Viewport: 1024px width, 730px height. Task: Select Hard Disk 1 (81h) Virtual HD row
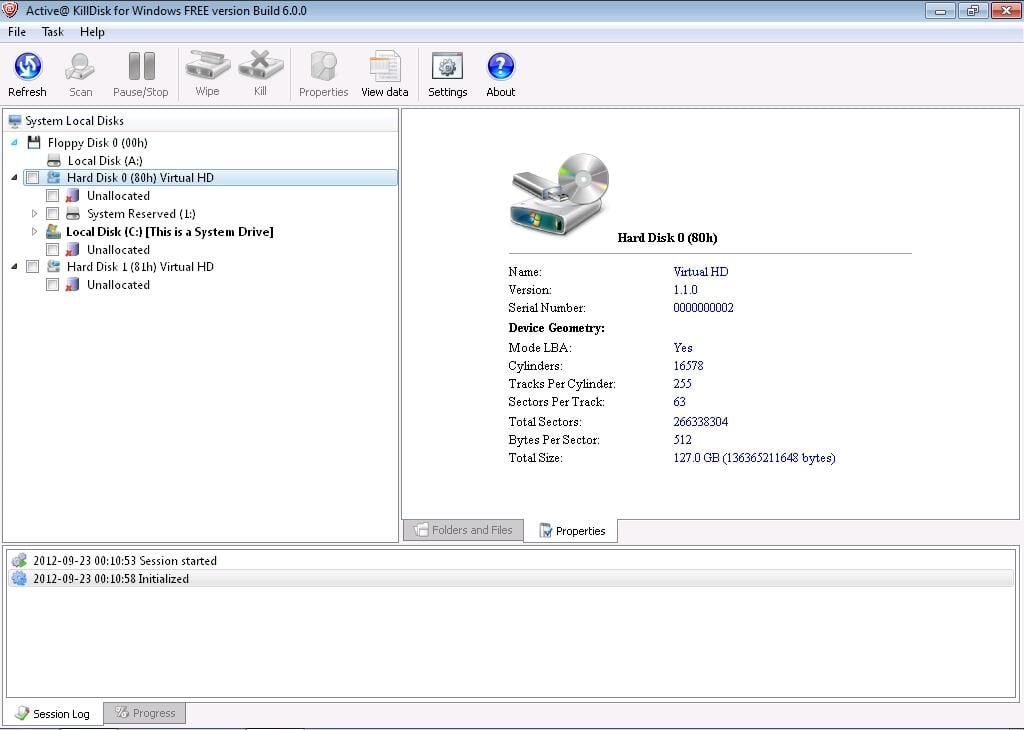140,266
